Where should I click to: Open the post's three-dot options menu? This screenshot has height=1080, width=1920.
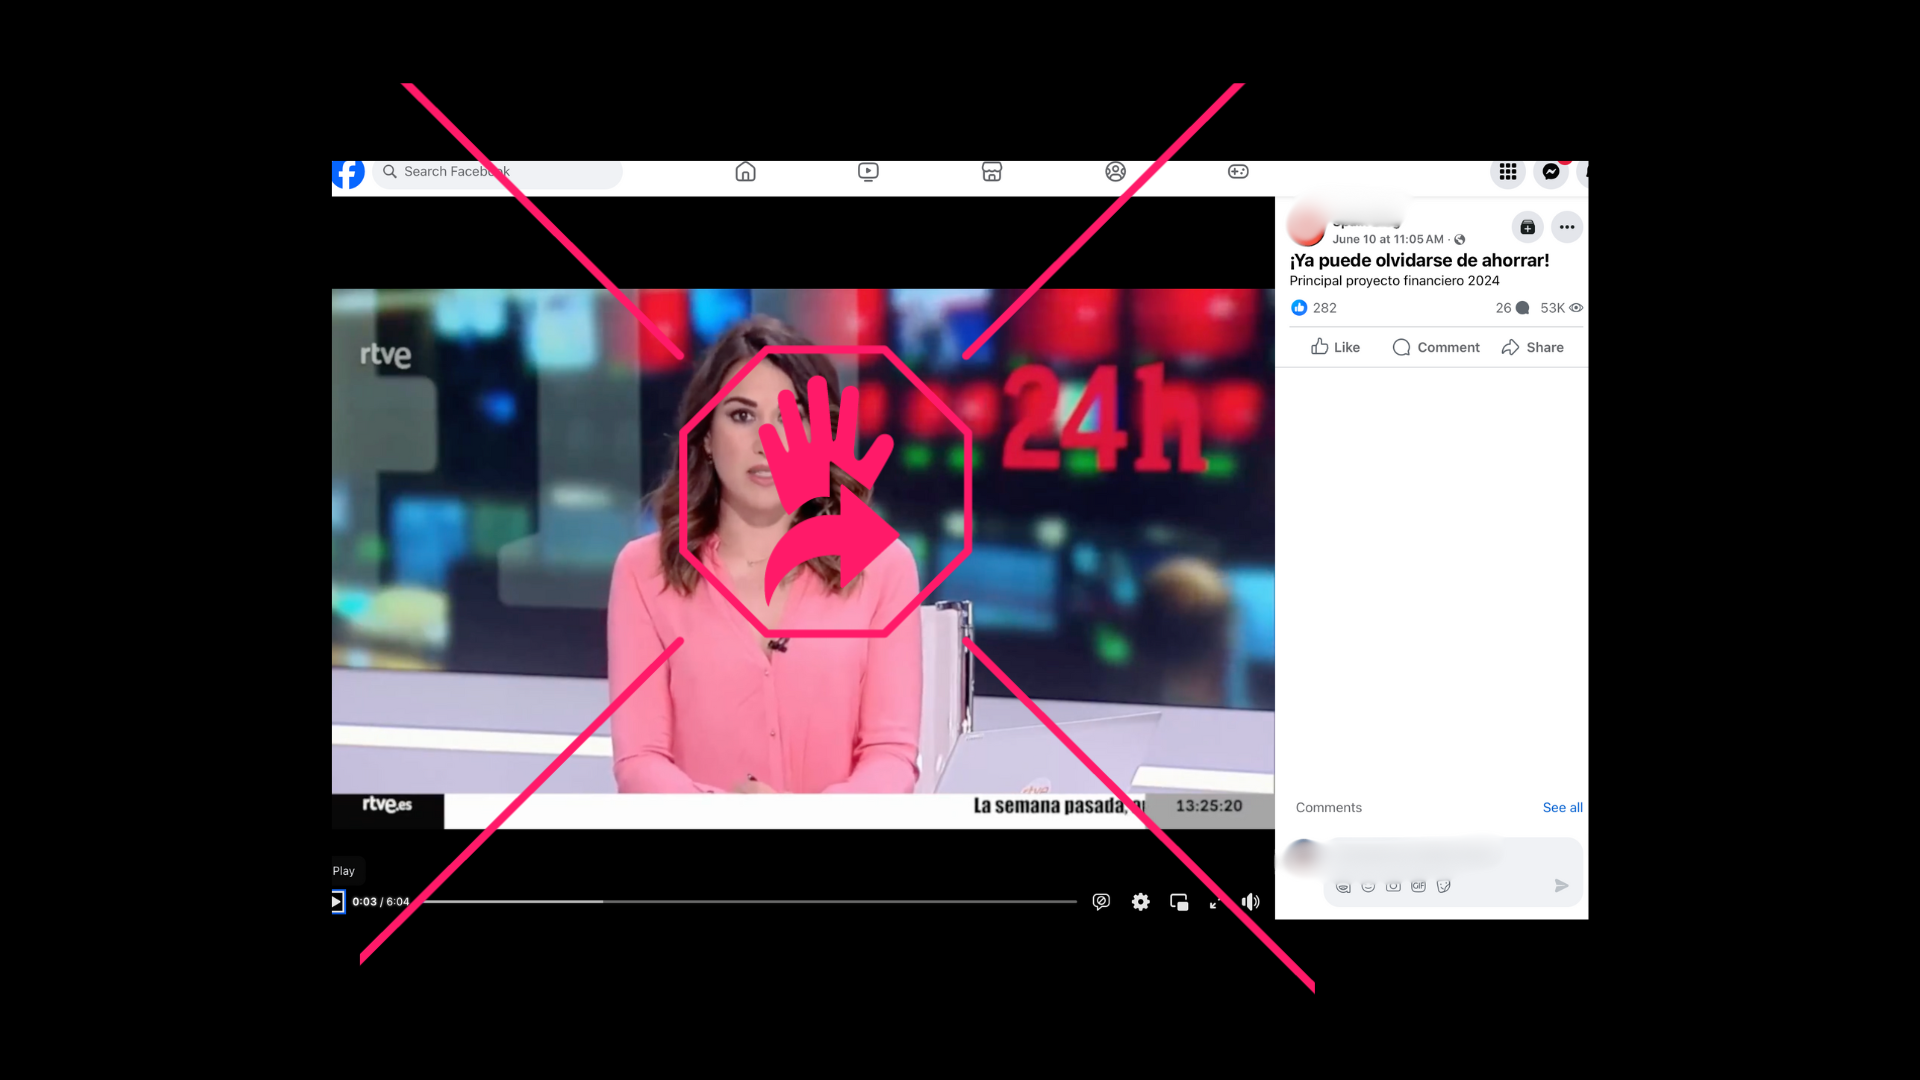[x=1567, y=228]
